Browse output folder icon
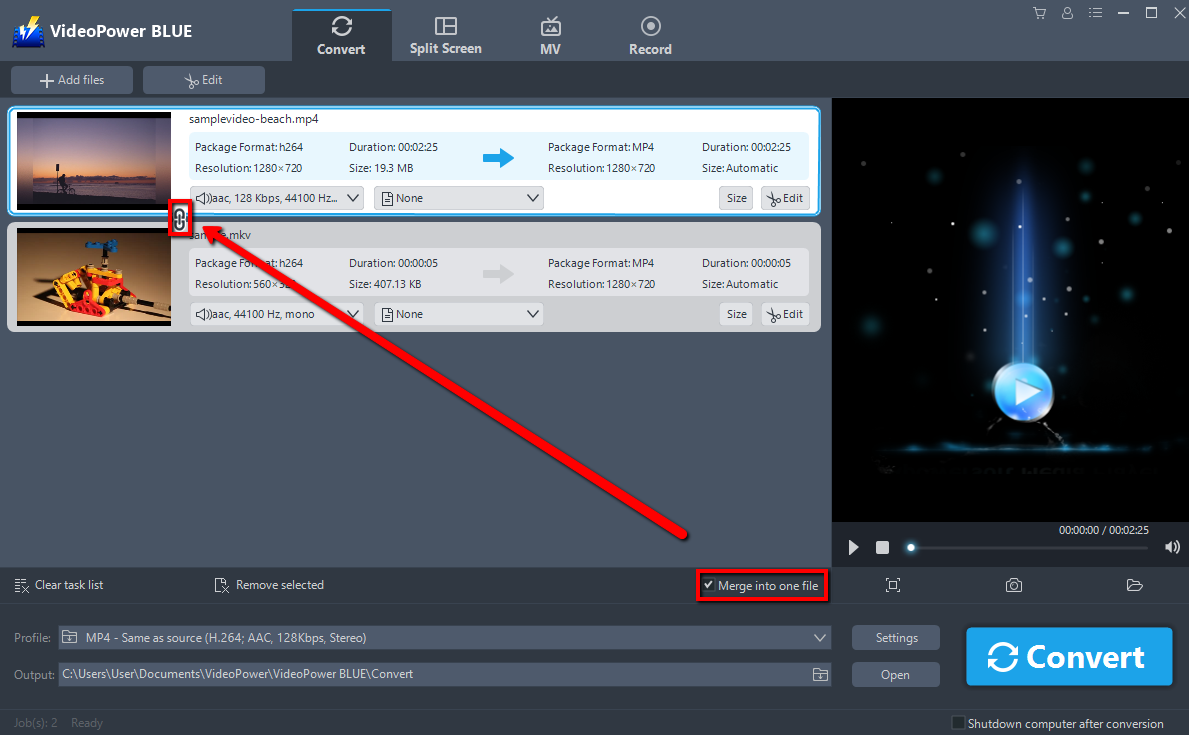This screenshot has height=735, width=1189. click(820, 674)
